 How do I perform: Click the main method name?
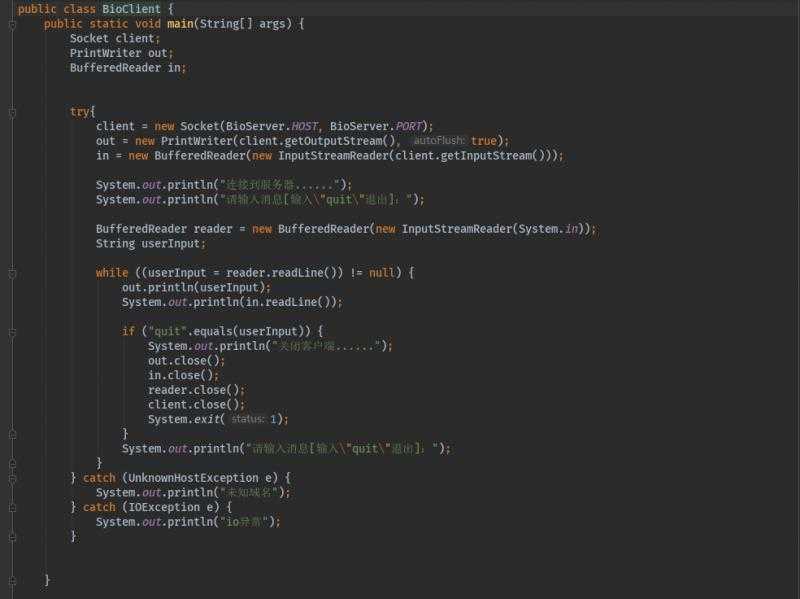click(180, 23)
